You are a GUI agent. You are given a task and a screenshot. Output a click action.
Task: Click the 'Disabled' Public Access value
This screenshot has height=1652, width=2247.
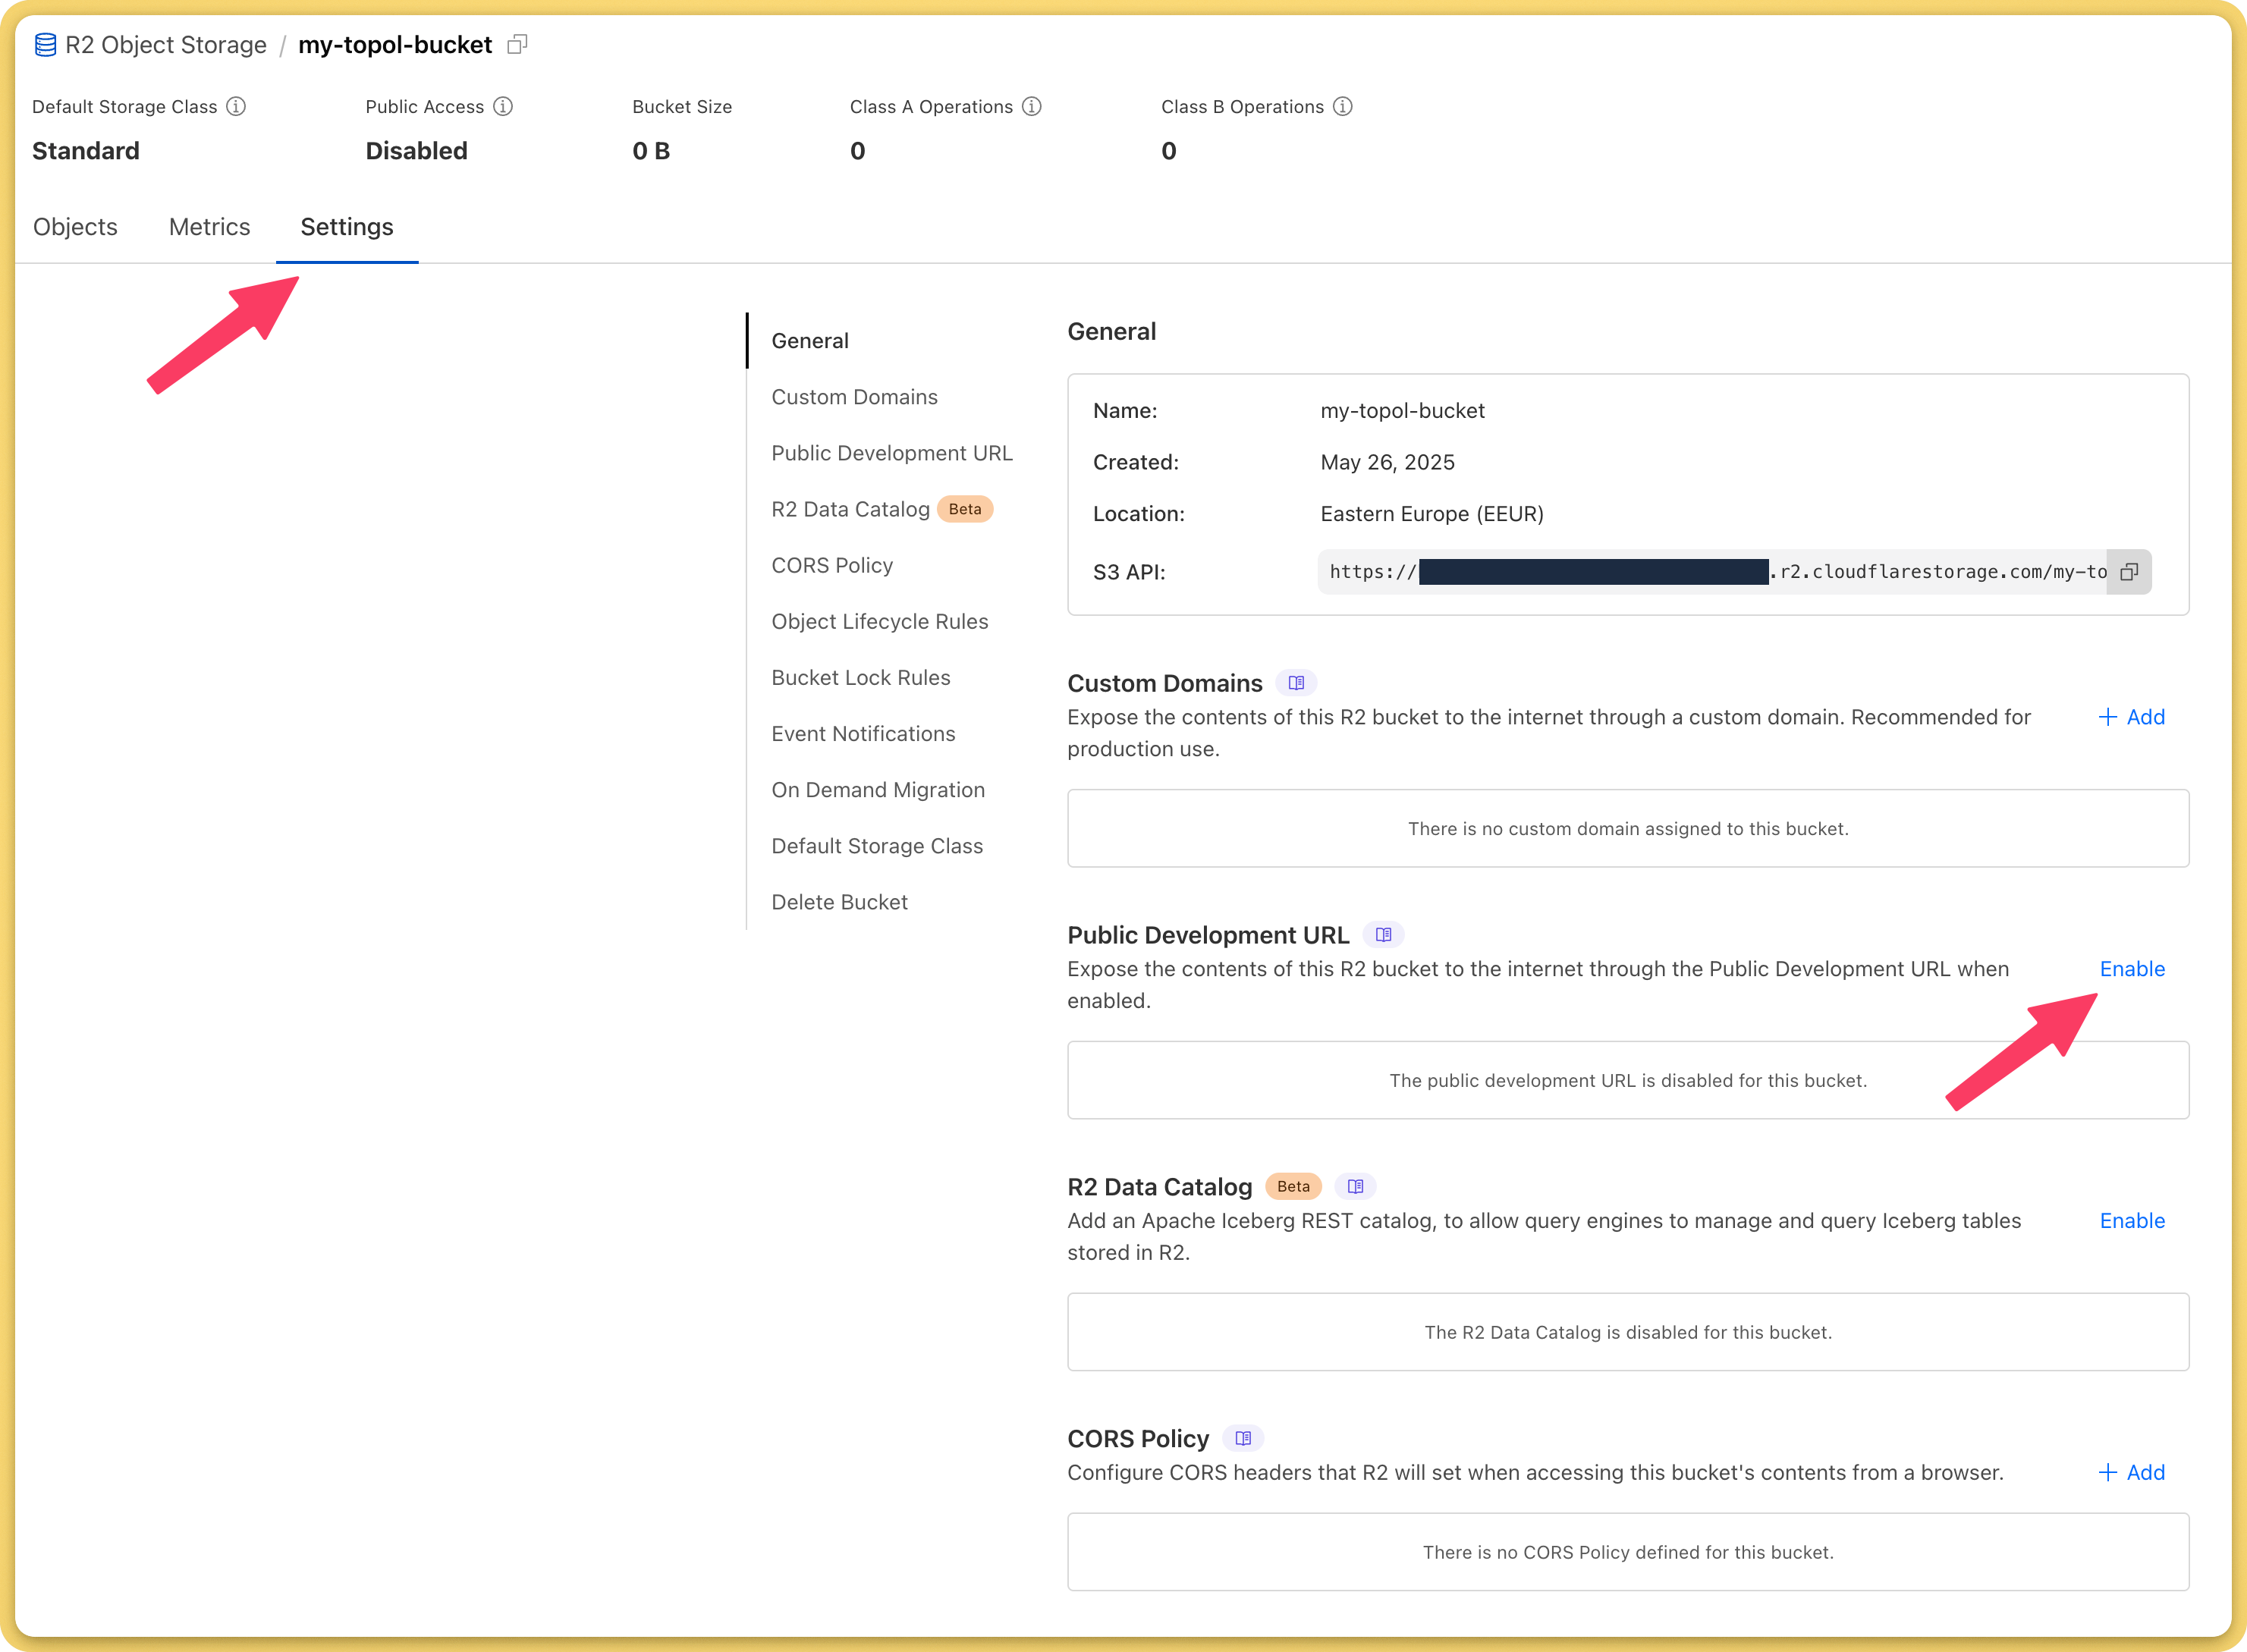416,151
